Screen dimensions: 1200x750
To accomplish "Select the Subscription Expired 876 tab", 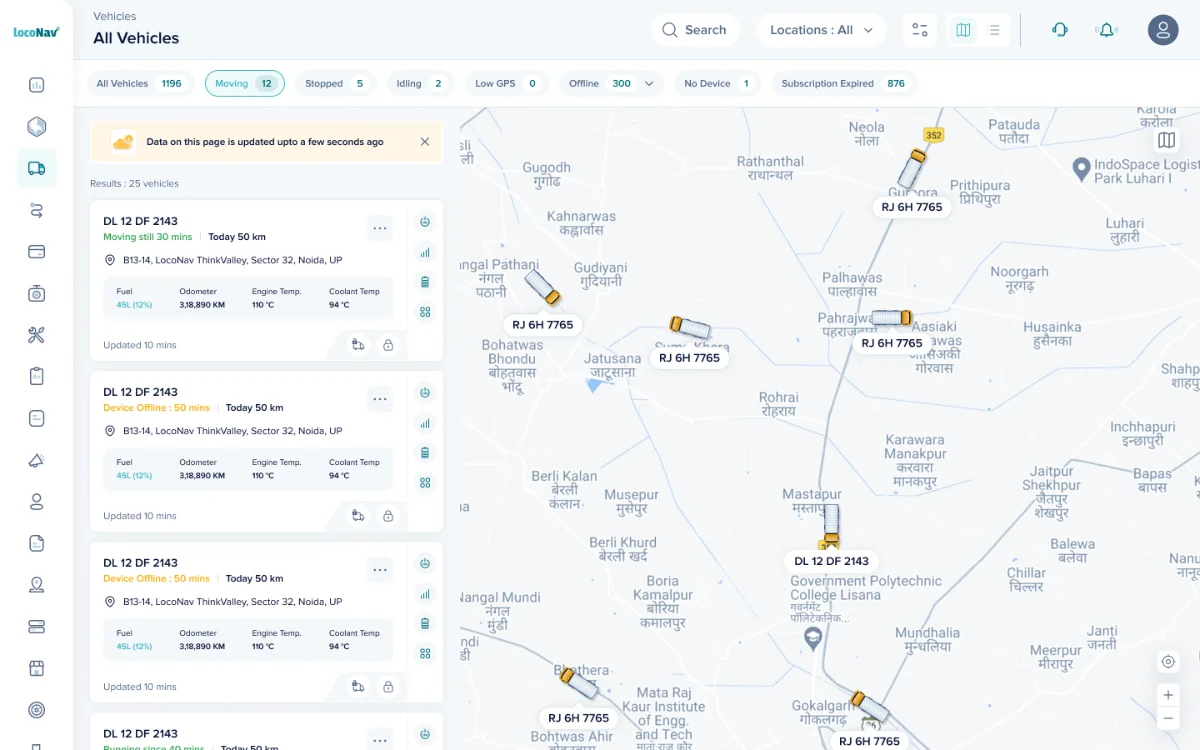I will 843,84.
